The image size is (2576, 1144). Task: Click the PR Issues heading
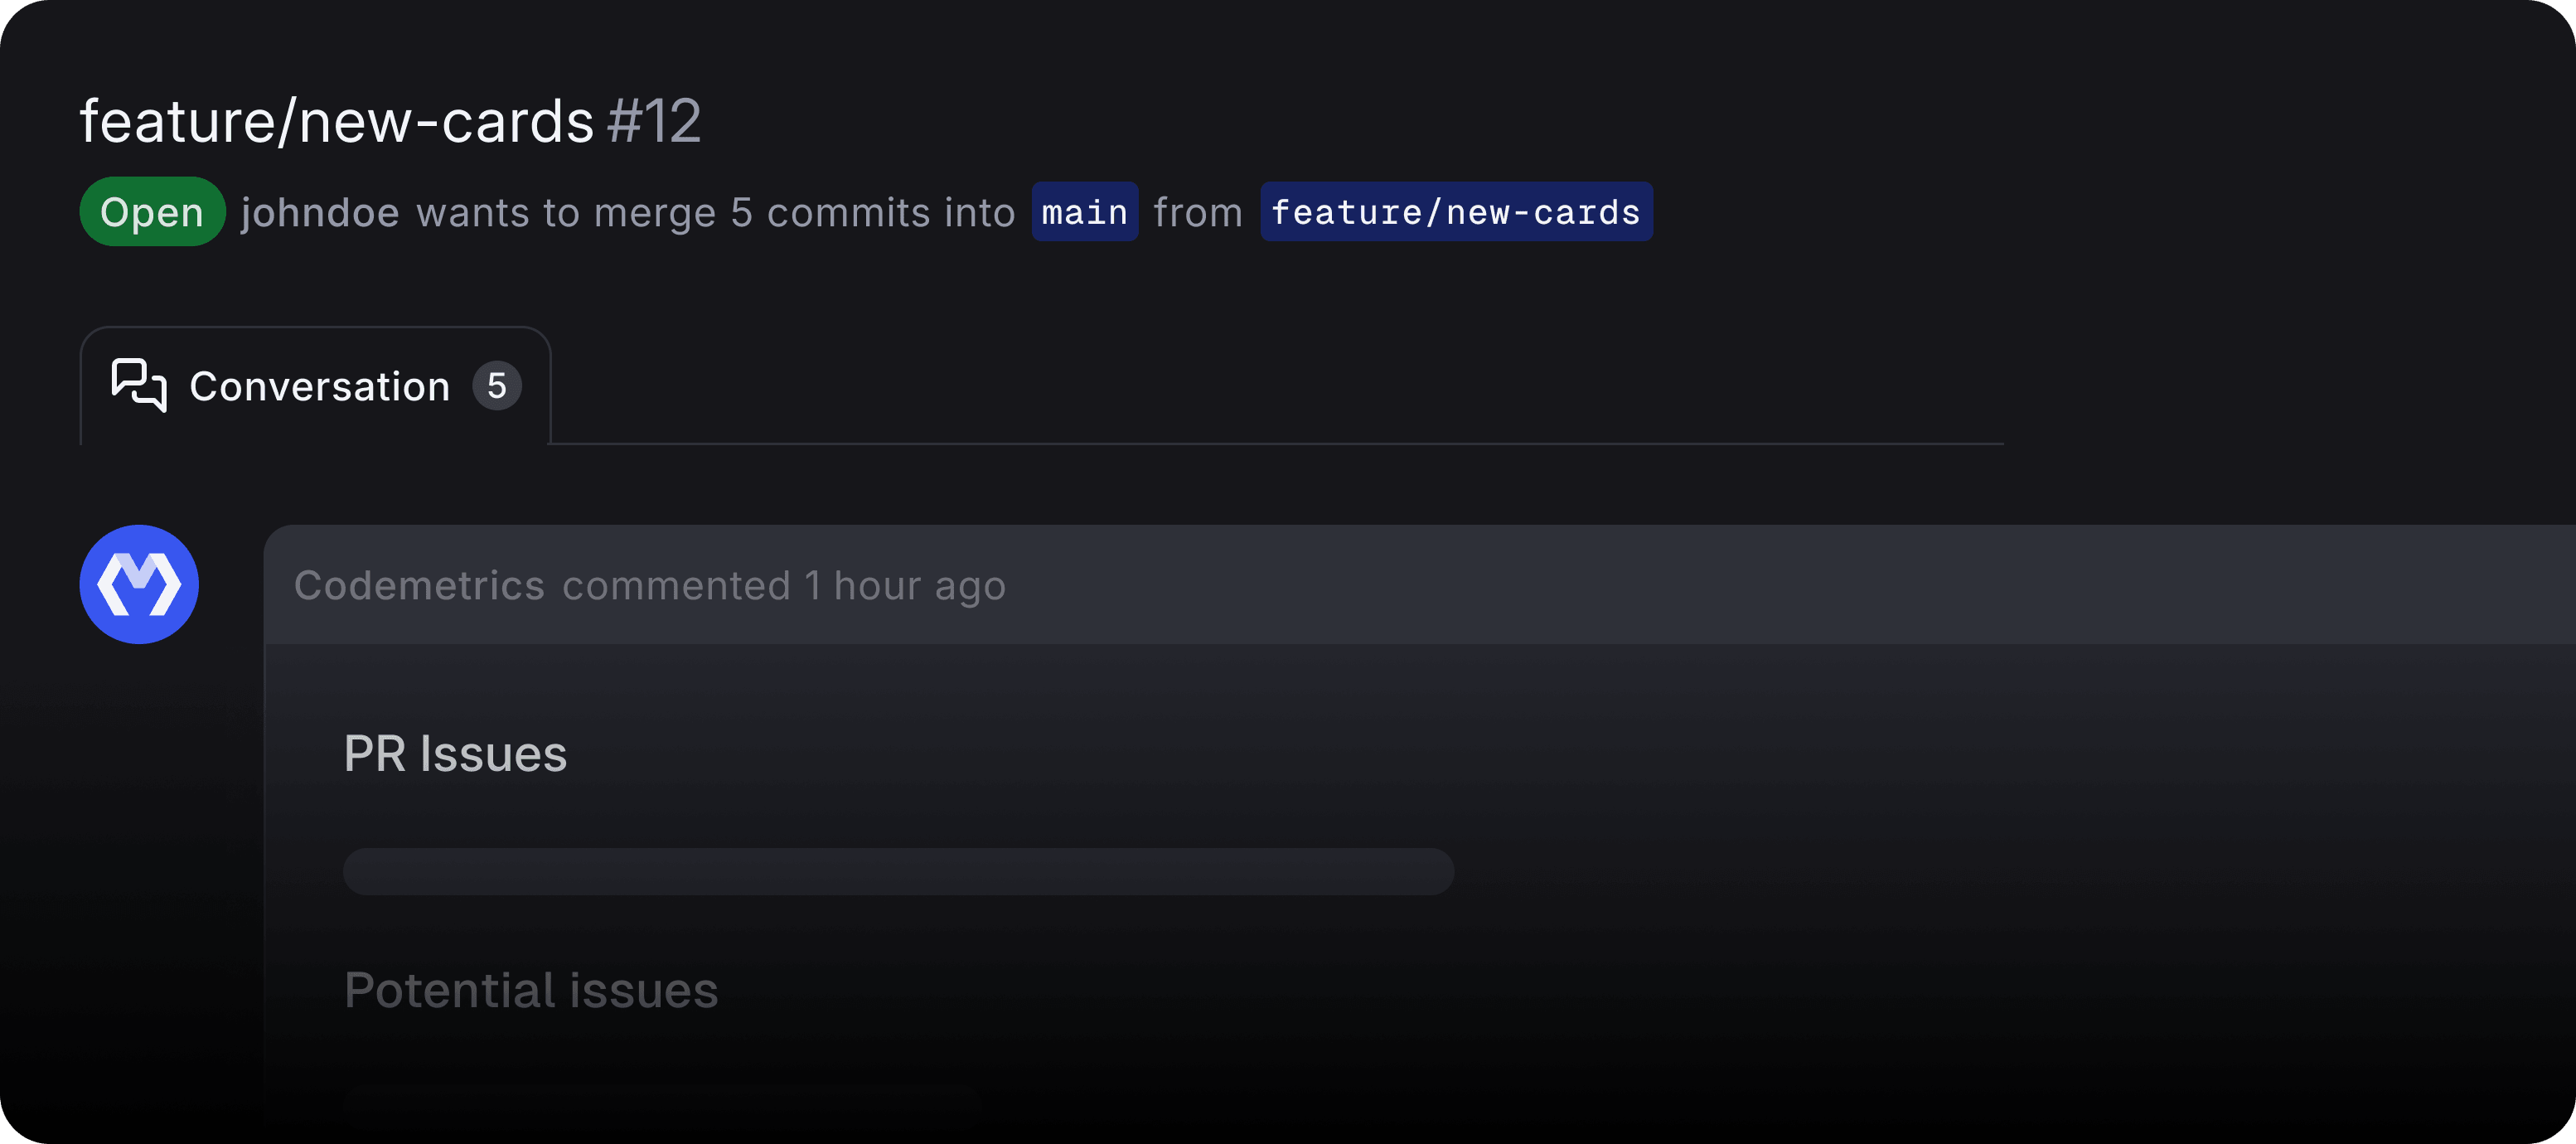coord(455,753)
